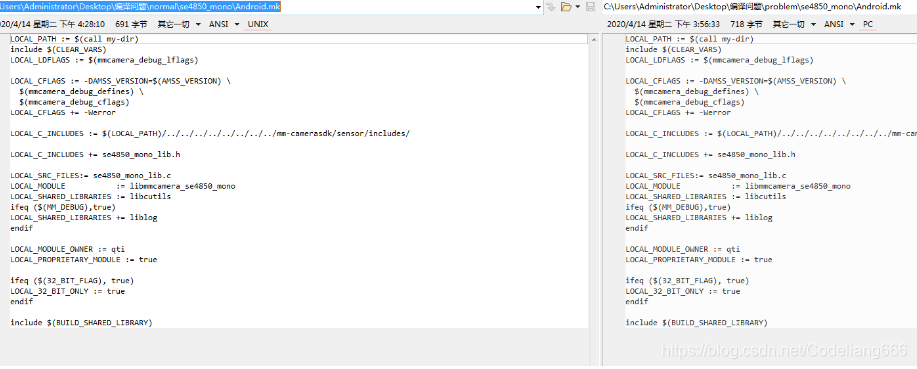Click the UNIX line ending label
The height and width of the screenshot is (369, 917).
[258, 24]
